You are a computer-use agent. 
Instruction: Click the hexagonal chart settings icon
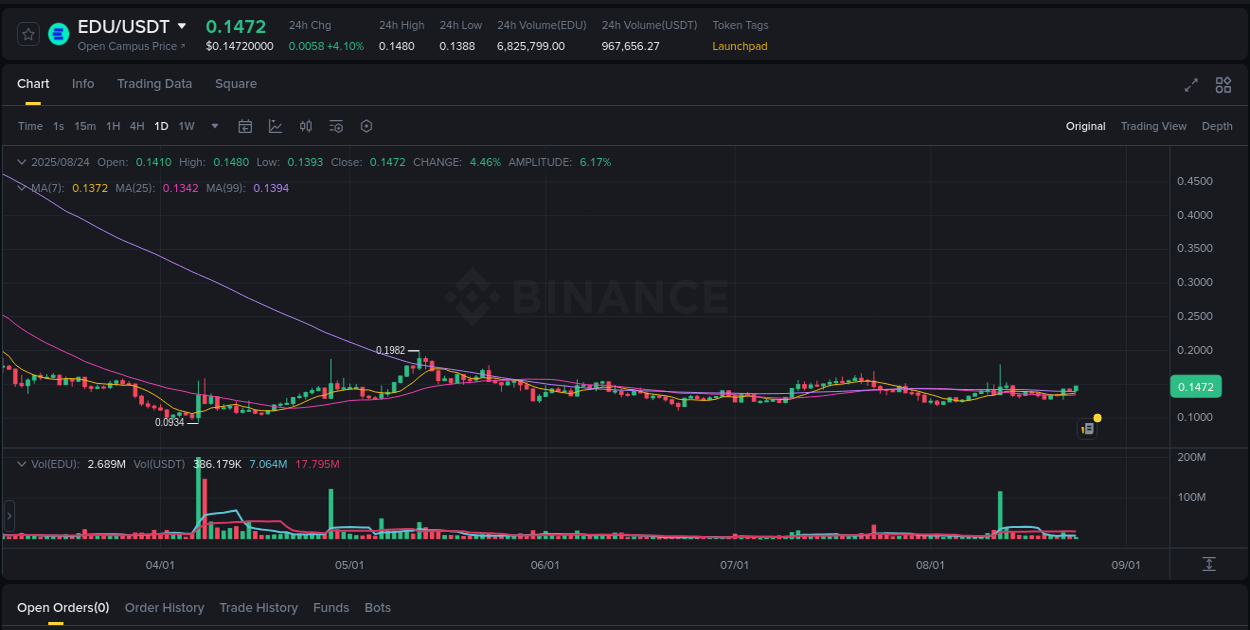coord(366,126)
